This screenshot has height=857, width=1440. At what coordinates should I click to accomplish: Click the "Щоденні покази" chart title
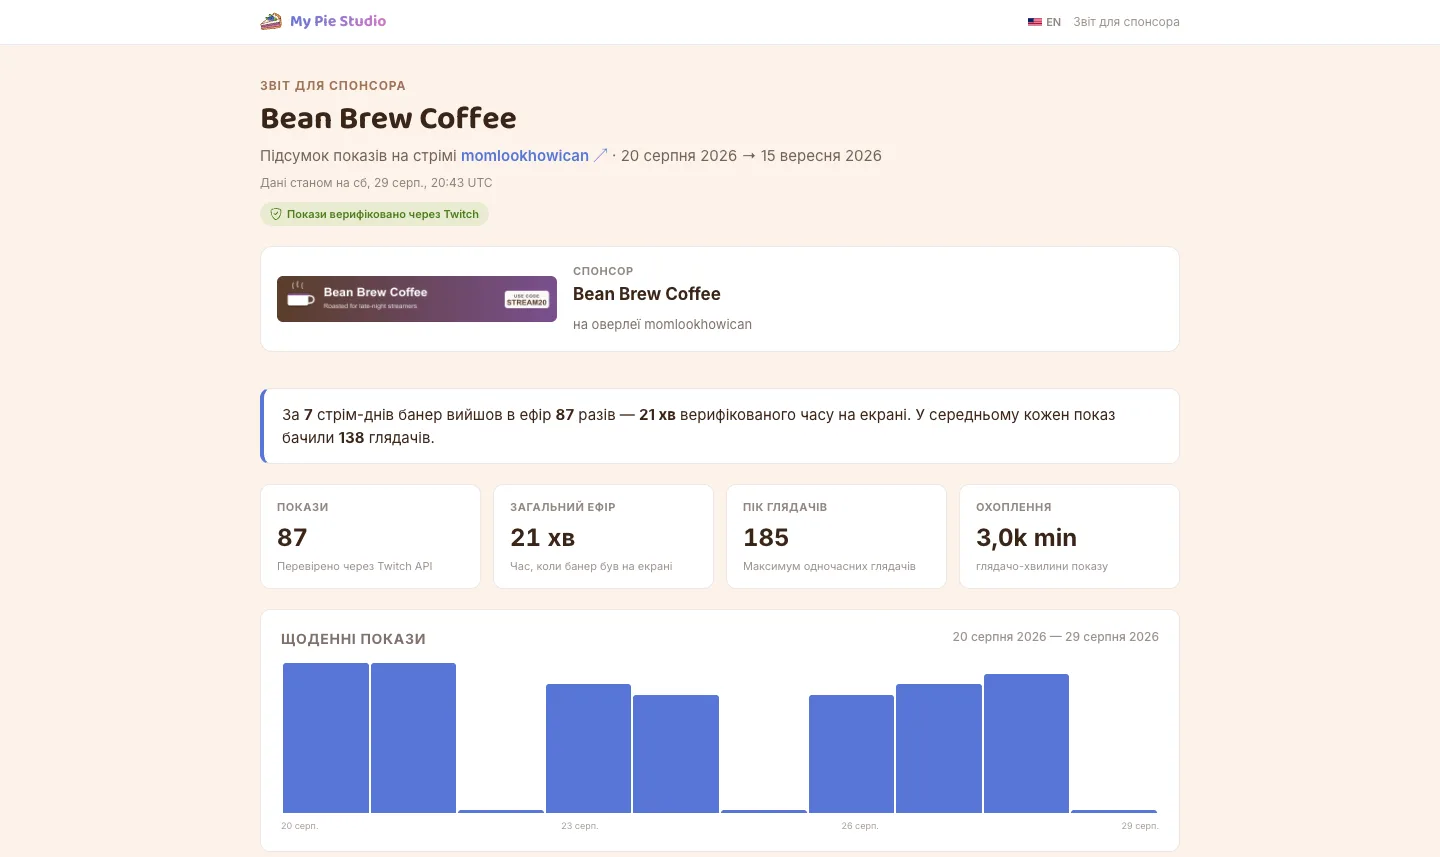(x=353, y=639)
